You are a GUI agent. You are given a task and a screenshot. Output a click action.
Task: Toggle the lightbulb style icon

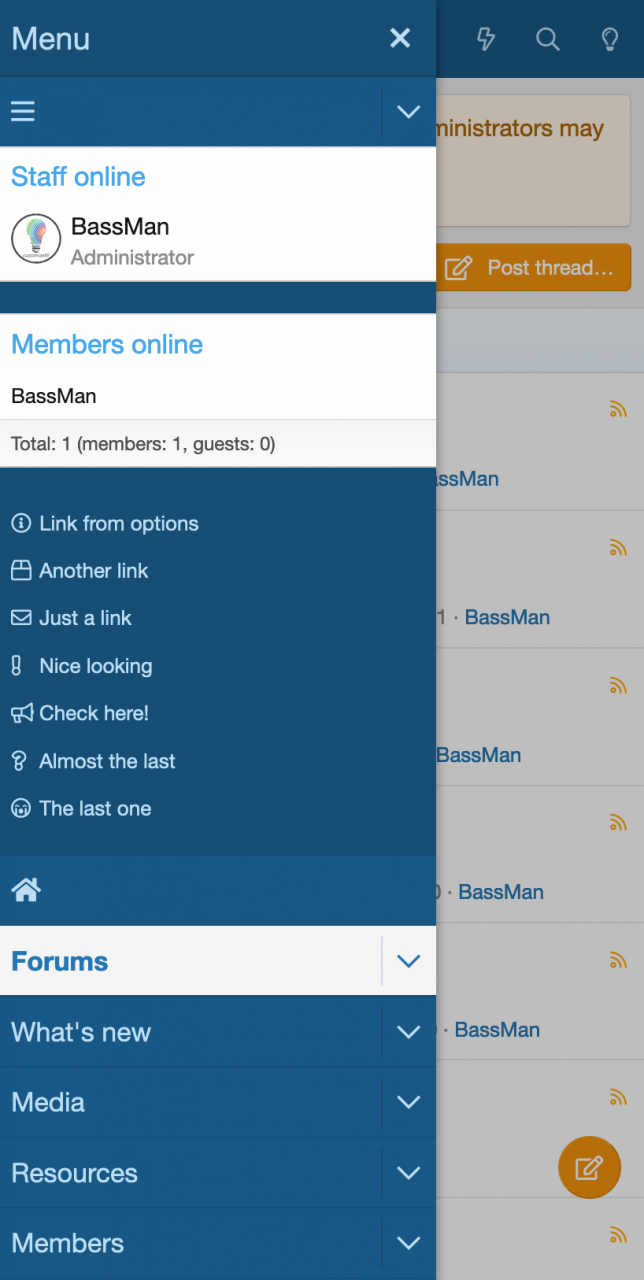point(609,39)
